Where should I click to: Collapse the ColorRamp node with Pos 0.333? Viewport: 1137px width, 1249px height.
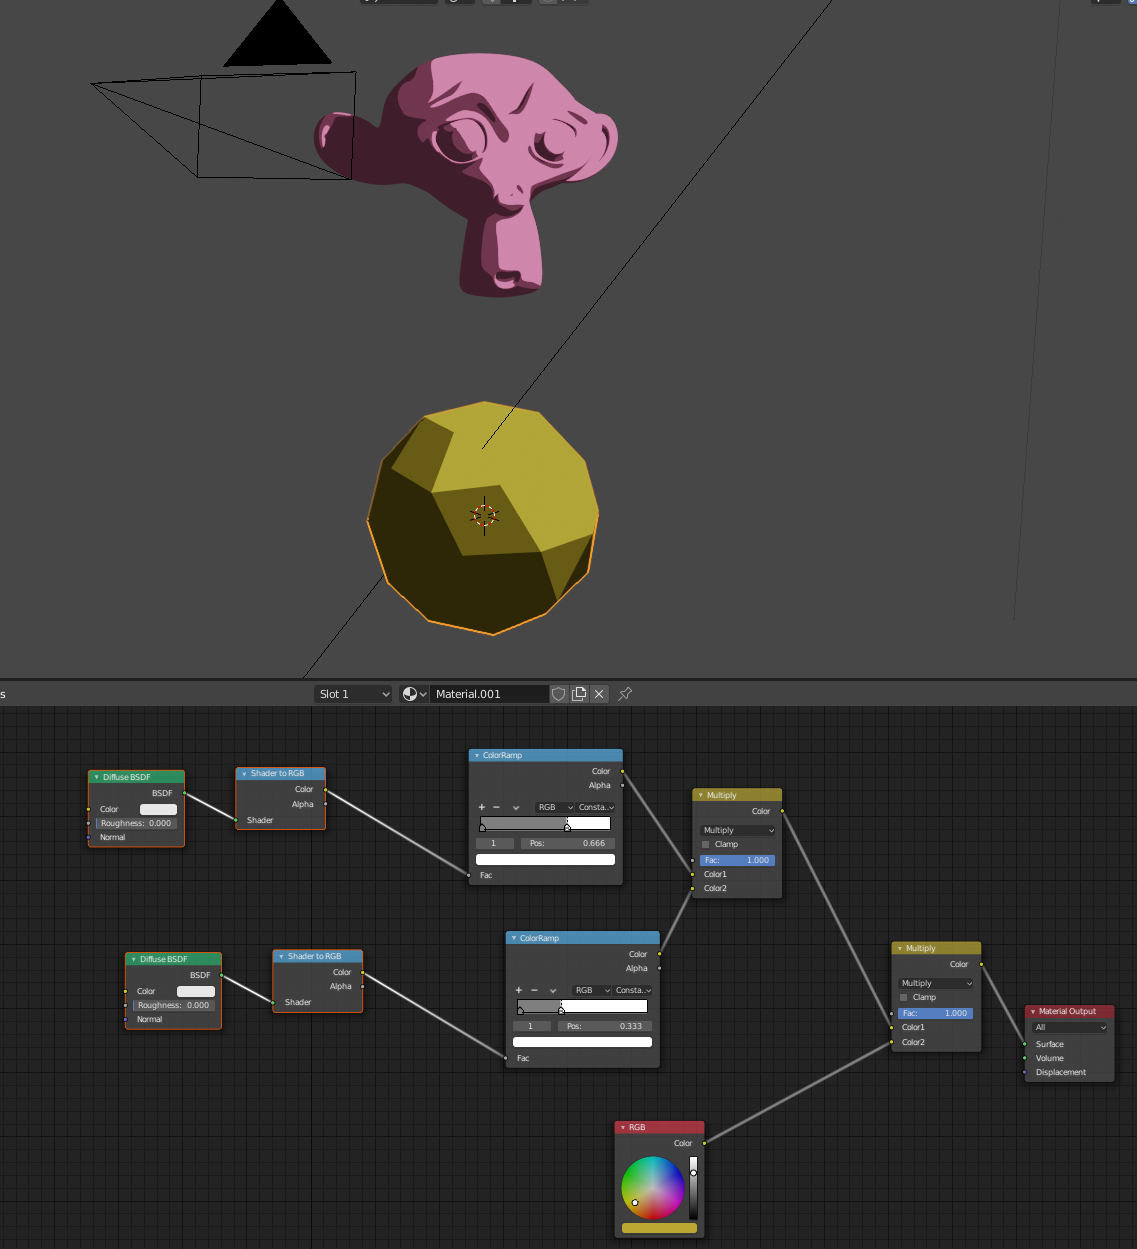(514, 938)
